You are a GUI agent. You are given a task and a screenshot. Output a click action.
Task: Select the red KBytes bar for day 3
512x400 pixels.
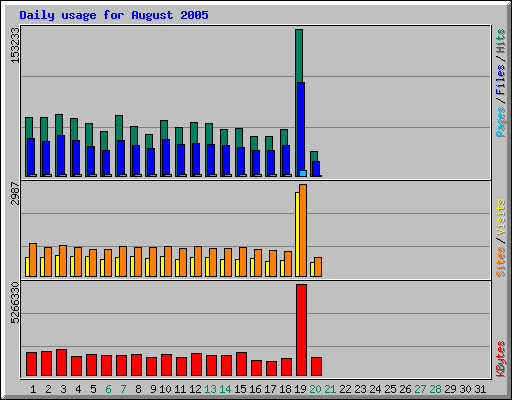[x=61, y=363]
